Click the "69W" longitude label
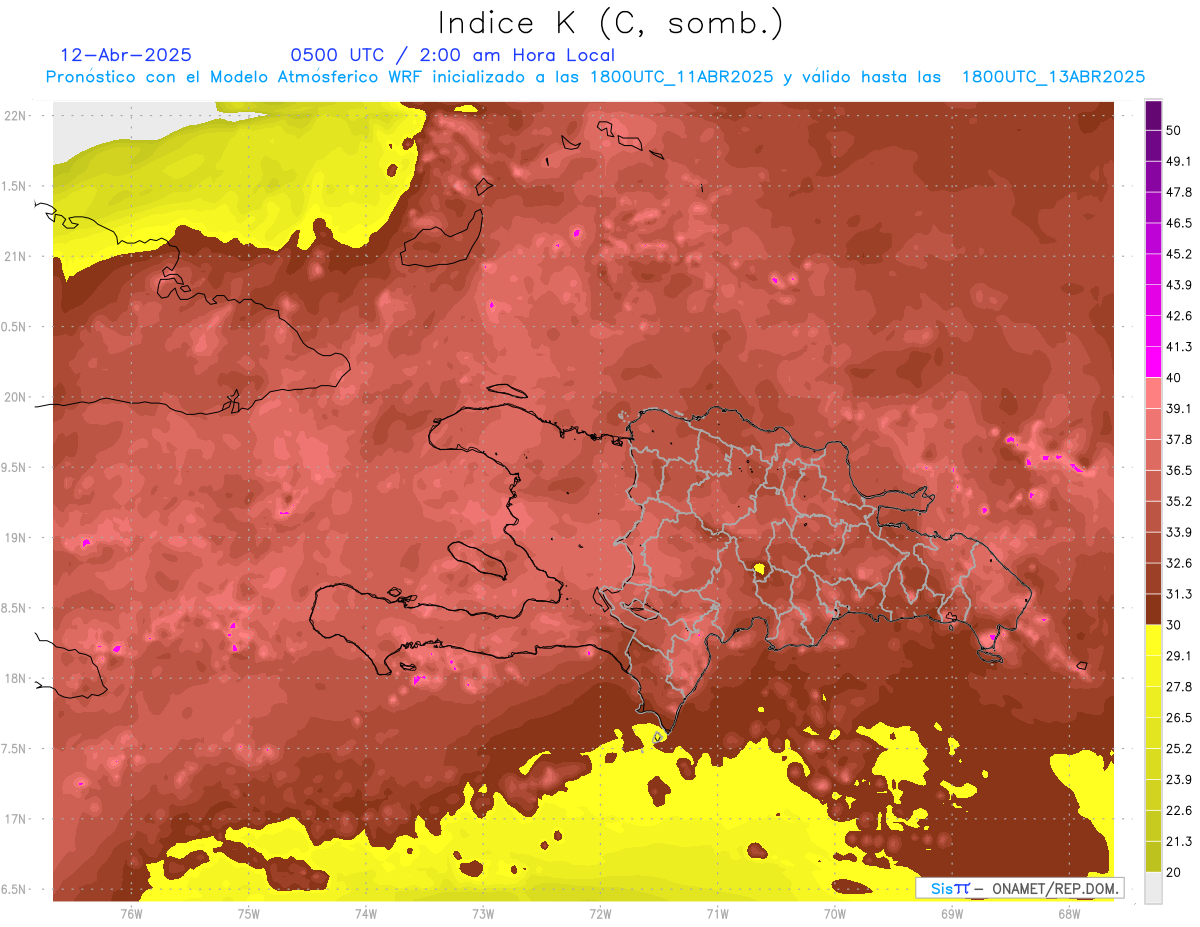Viewport: 1200px width, 927px height. coord(952,913)
